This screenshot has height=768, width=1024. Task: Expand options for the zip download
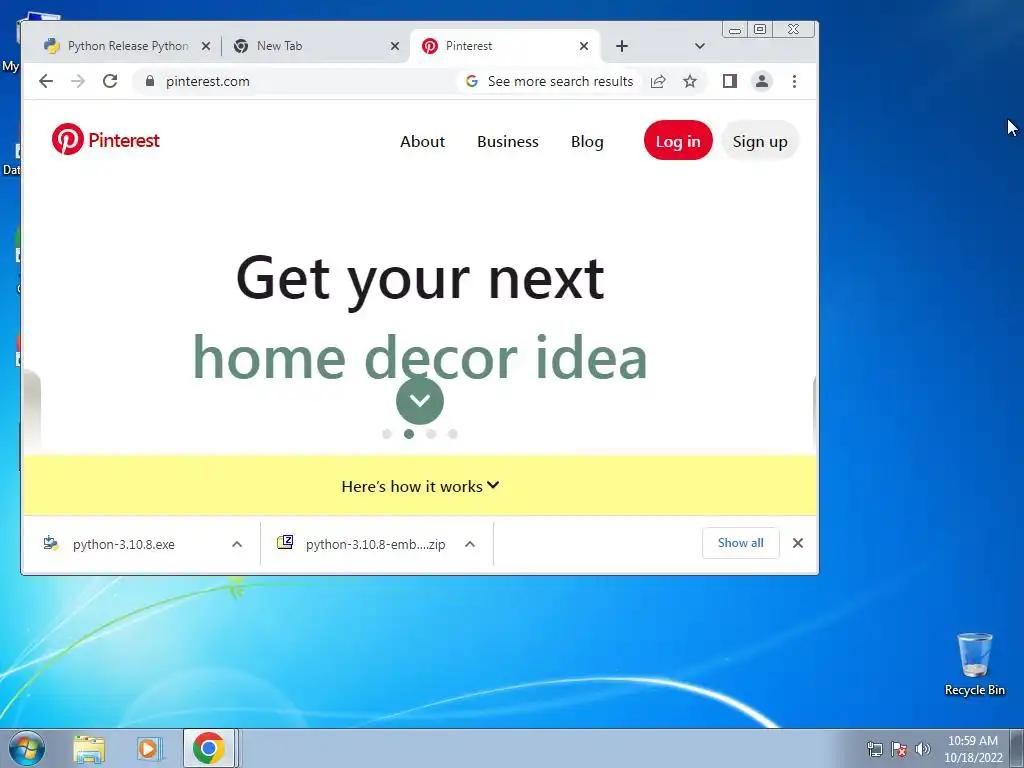click(470, 544)
